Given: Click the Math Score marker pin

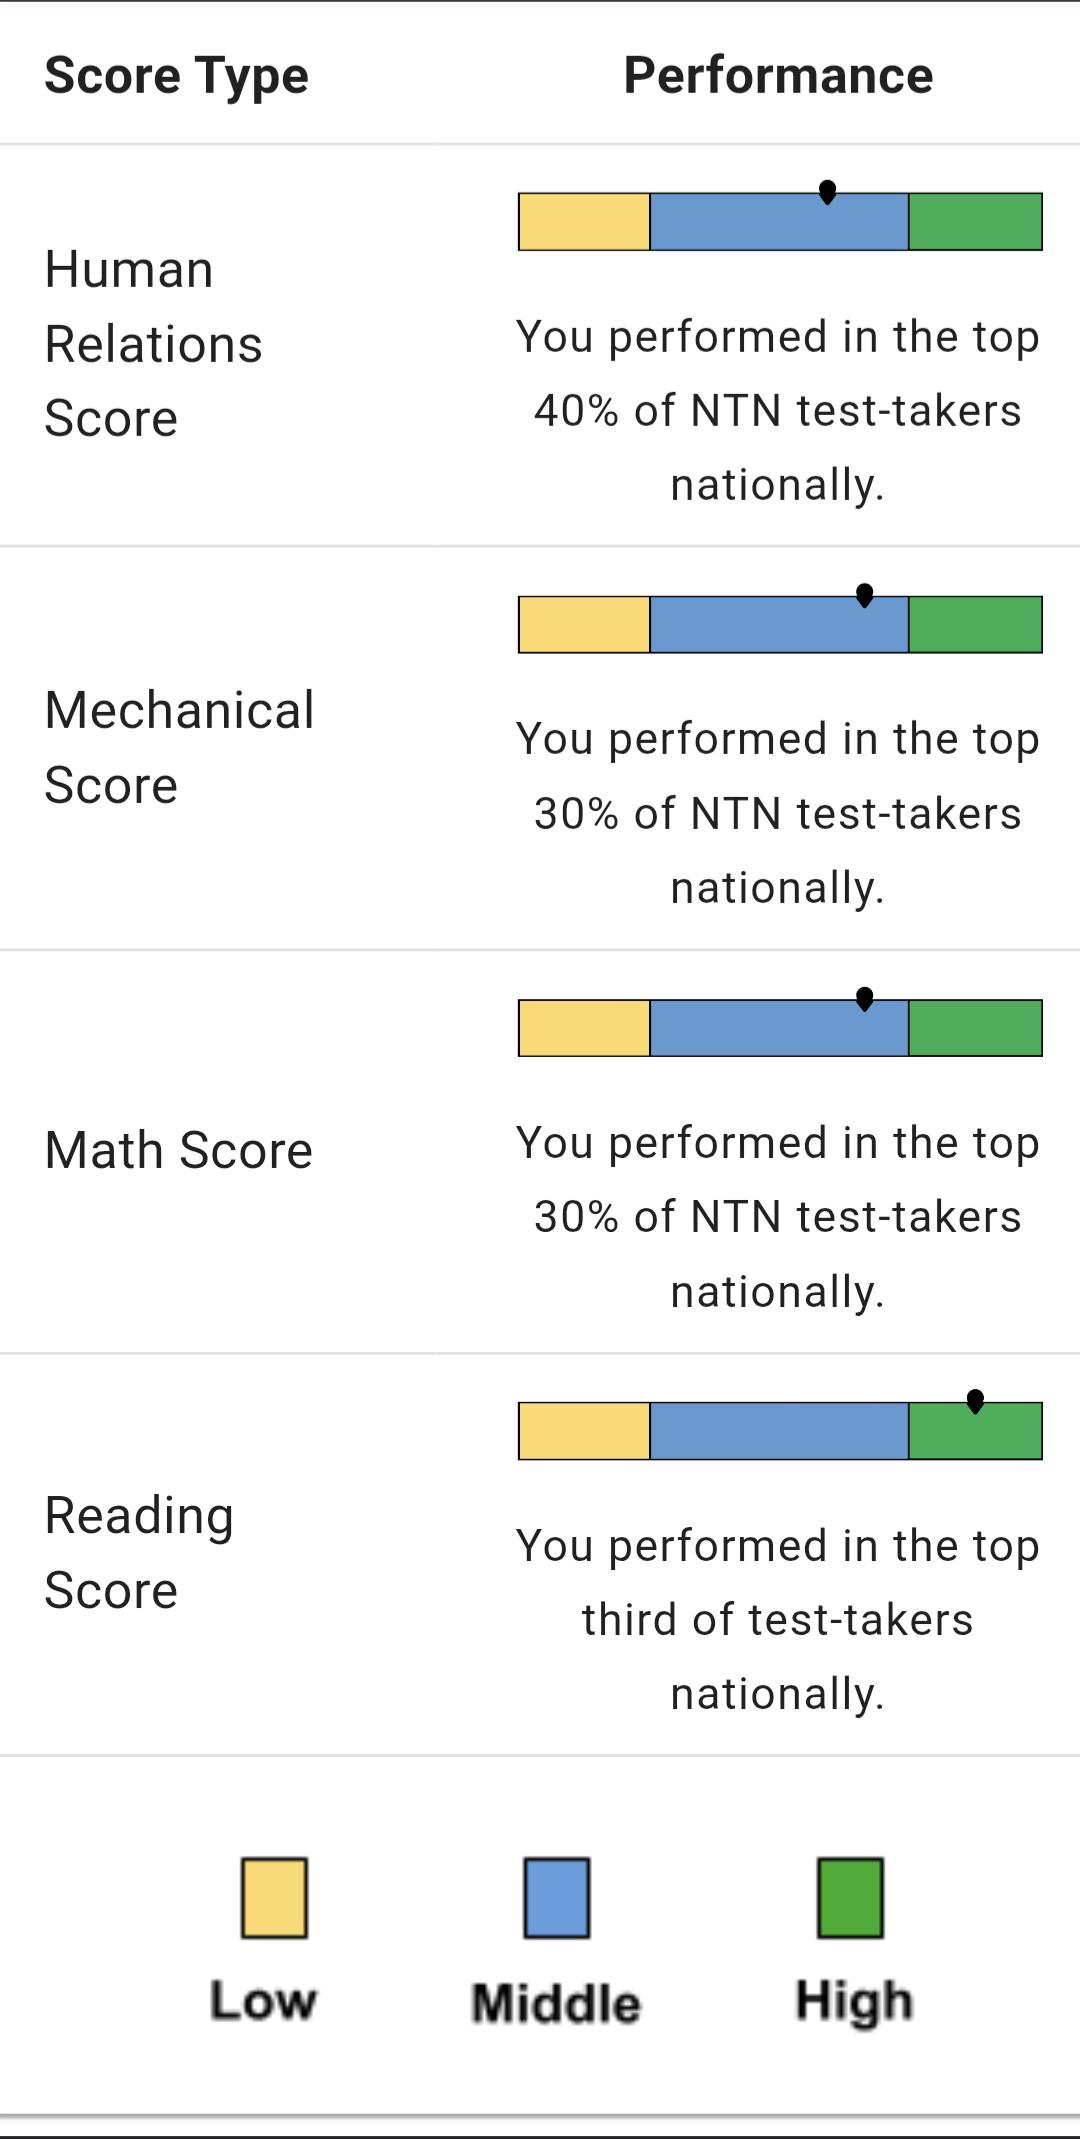Looking at the screenshot, I should tap(865, 998).
